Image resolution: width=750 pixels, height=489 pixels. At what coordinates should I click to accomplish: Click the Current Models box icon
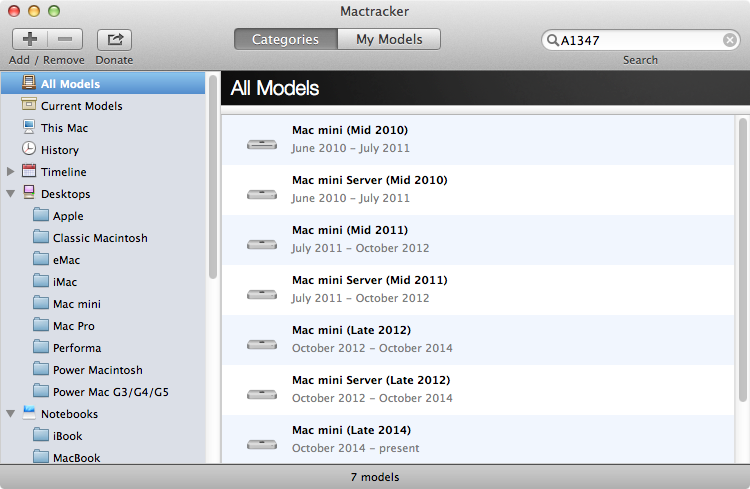[29, 105]
